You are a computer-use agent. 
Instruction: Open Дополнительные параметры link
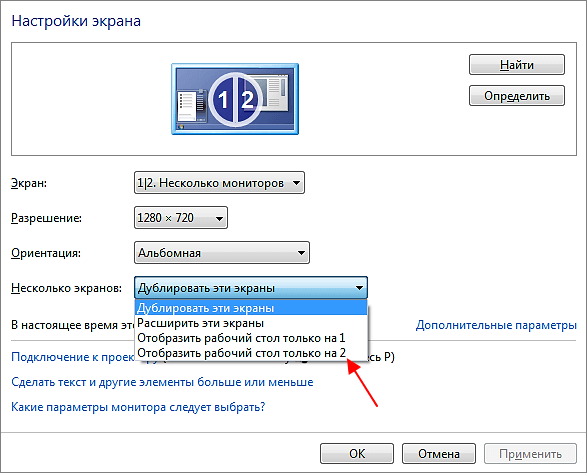[496, 325]
